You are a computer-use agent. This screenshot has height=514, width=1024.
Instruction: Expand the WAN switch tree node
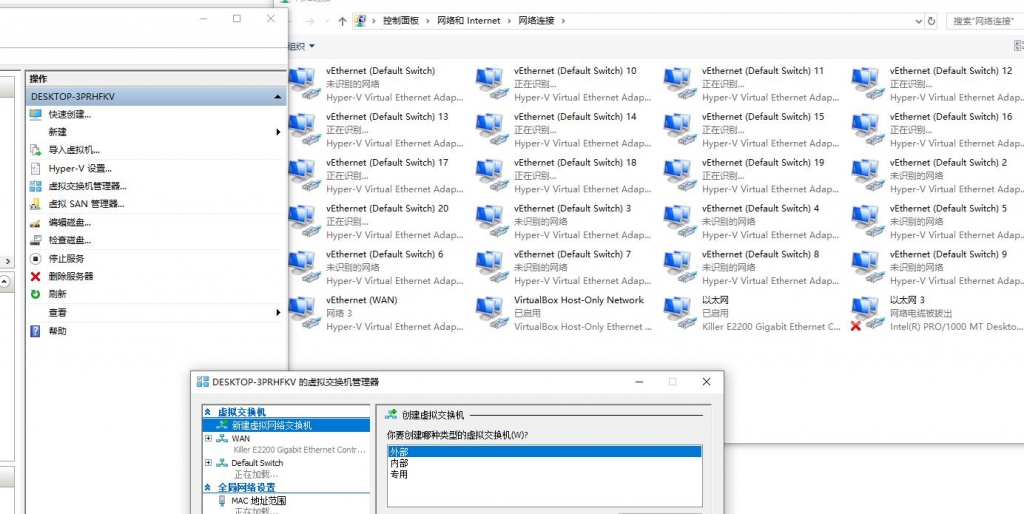pos(208,438)
